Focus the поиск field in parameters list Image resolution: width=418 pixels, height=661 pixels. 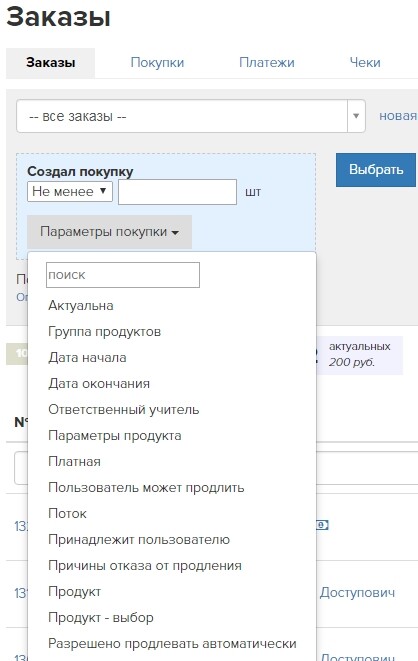coord(123,275)
